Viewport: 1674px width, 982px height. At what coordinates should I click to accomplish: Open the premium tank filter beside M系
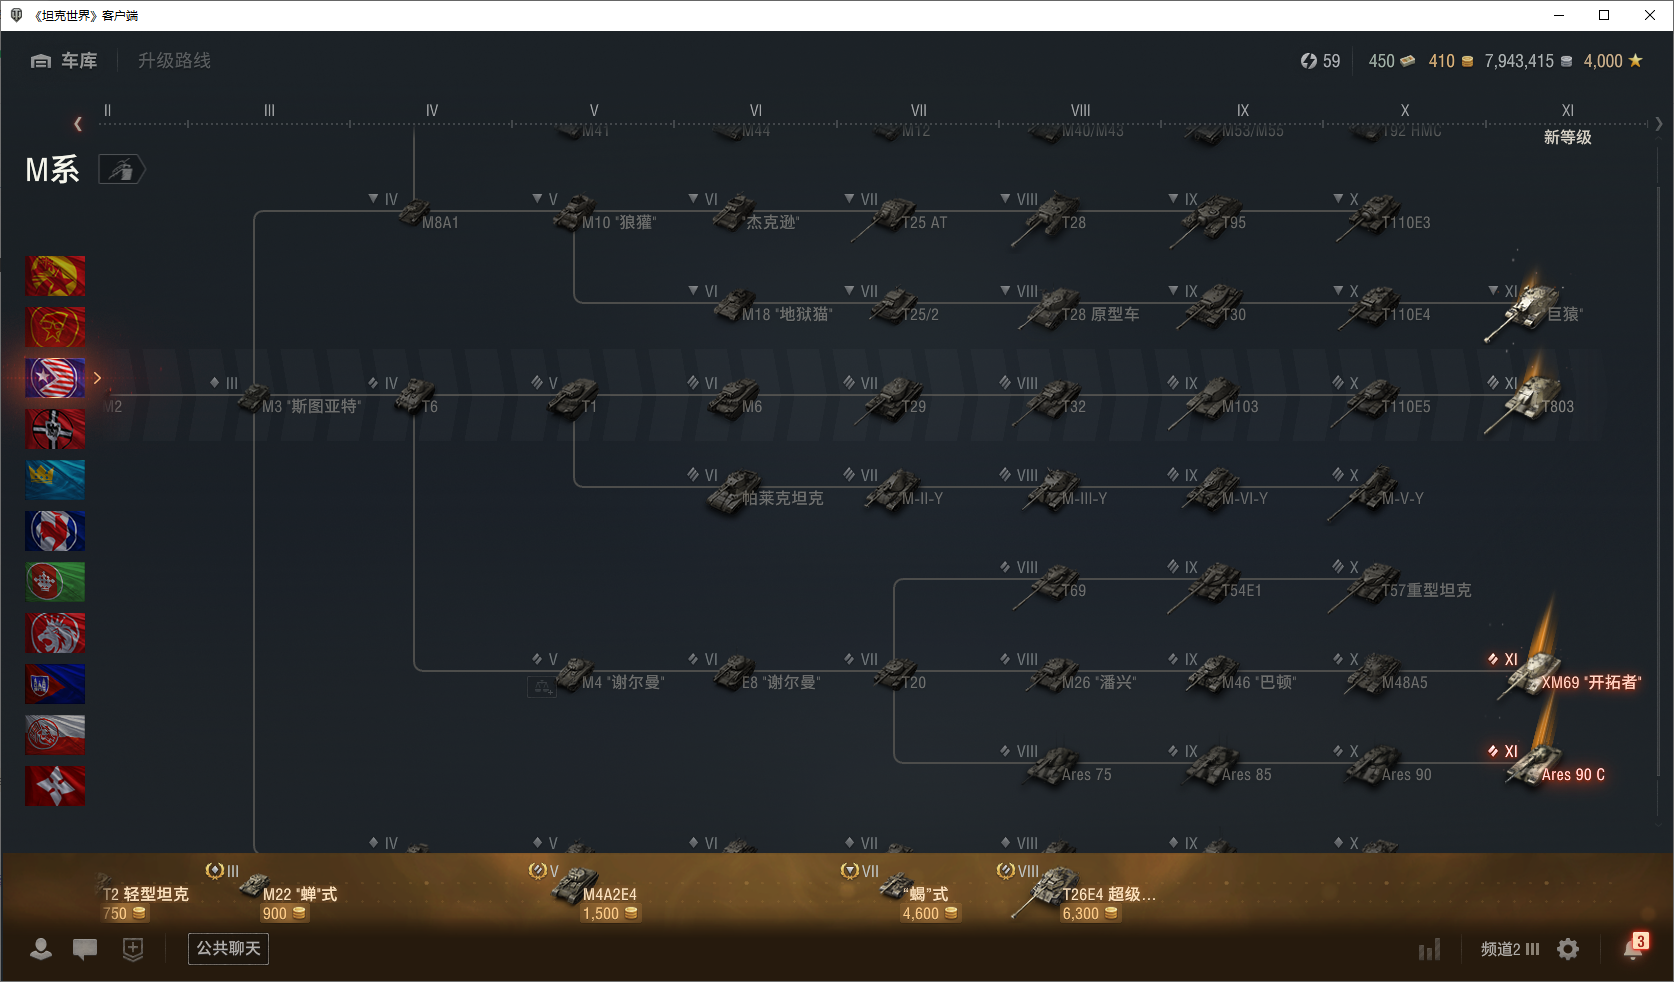121,170
